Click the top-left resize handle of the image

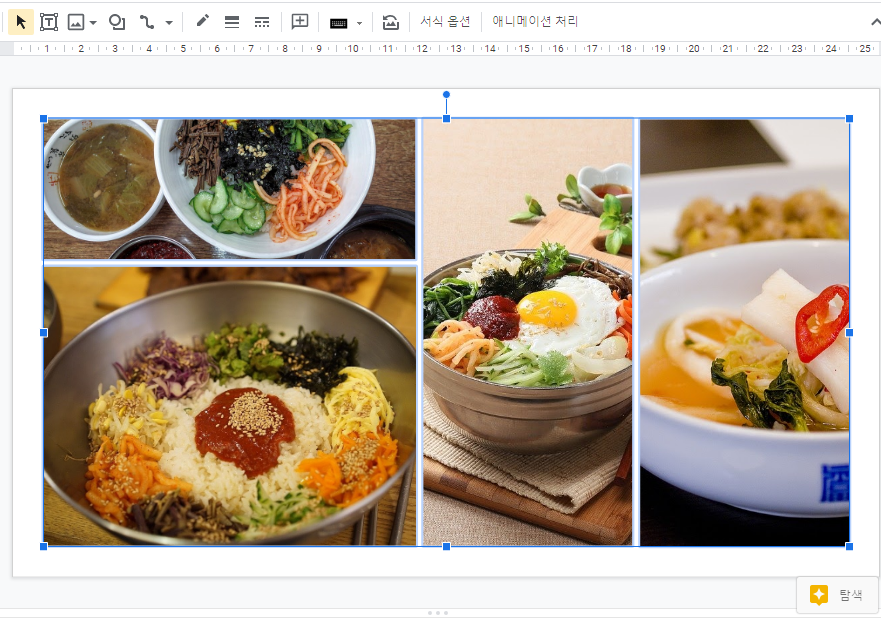click(x=44, y=119)
